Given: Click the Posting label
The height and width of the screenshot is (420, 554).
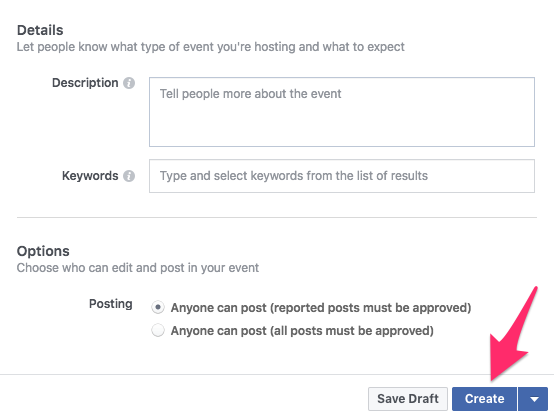Looking at the screenshot, I should click(x=111, y=304).
